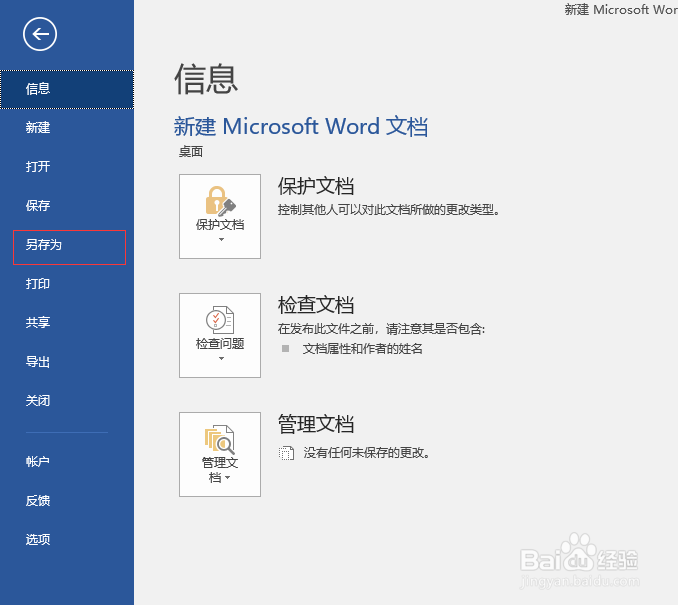Screen dimensions: 678x605
Task: Open the 导出 section
Action: coord(67,362)
